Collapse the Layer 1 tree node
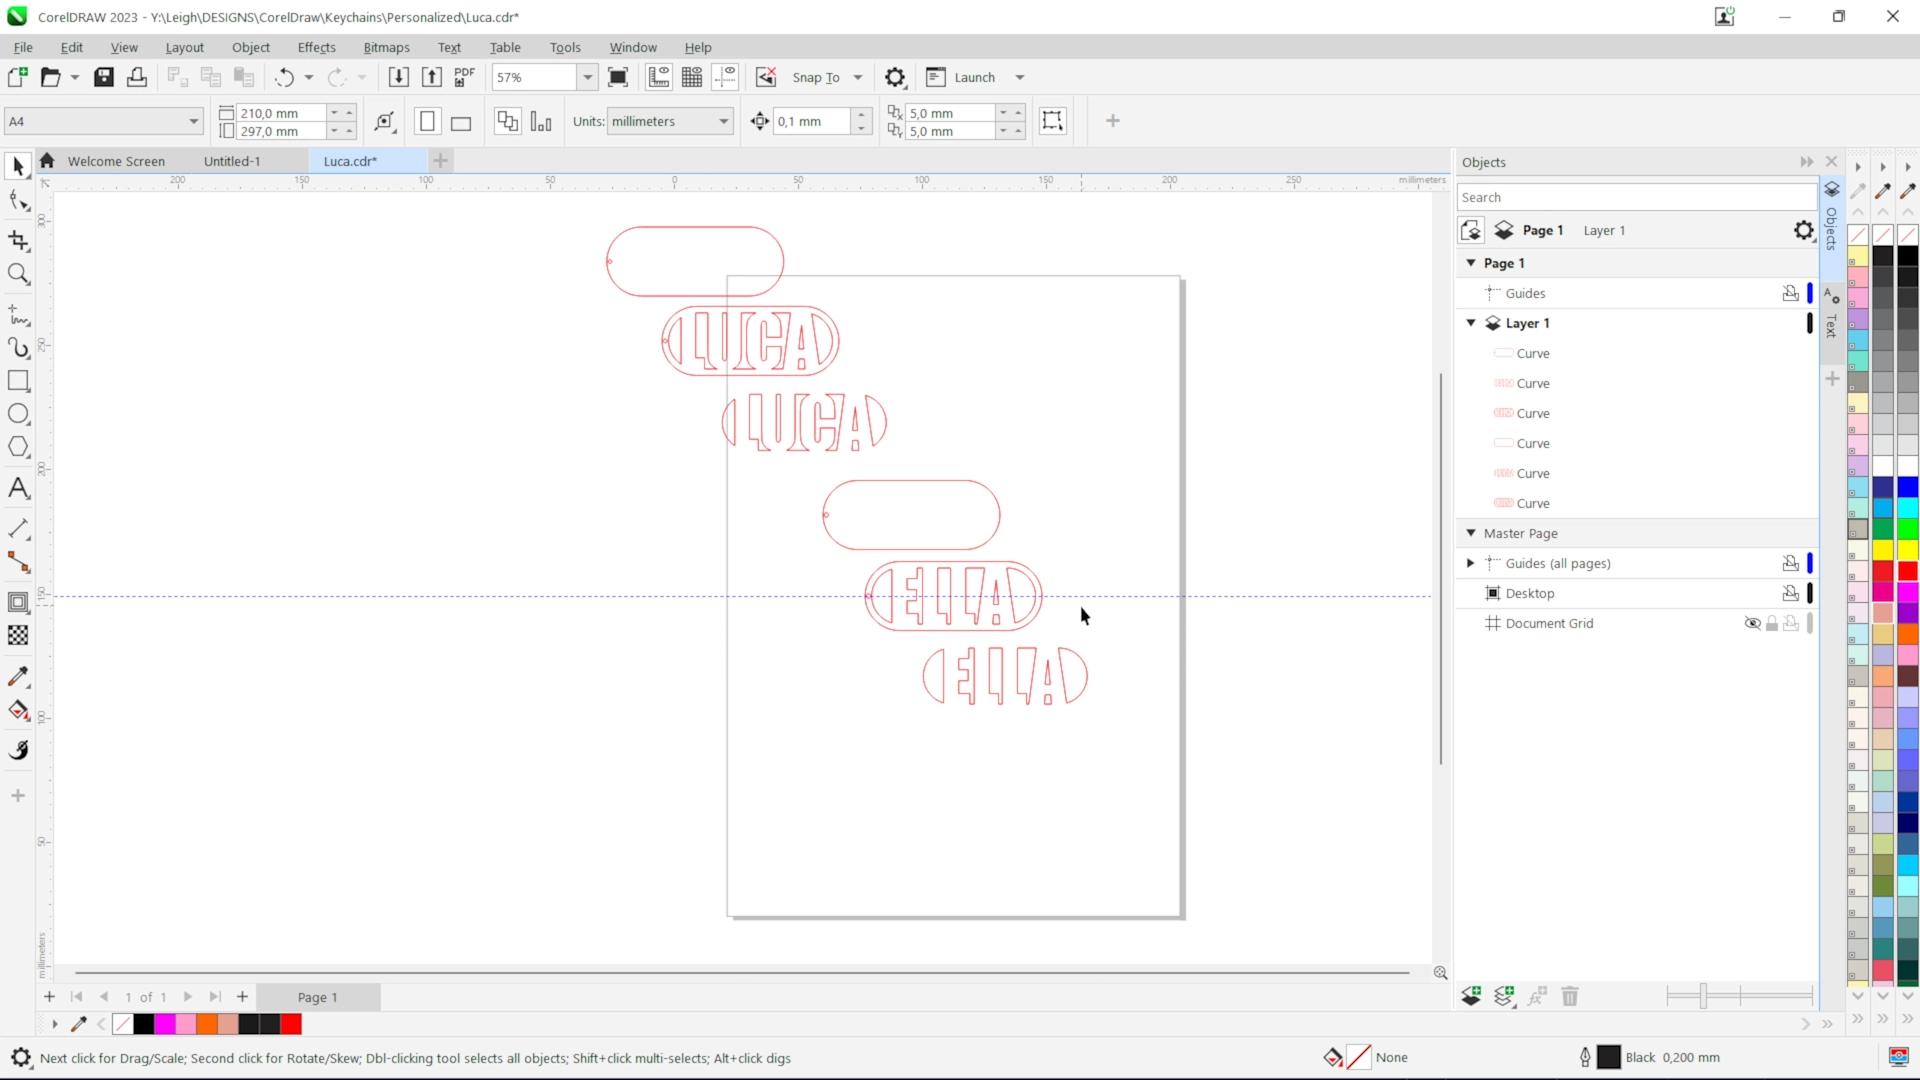1920x1080 pixels. 1471,323
